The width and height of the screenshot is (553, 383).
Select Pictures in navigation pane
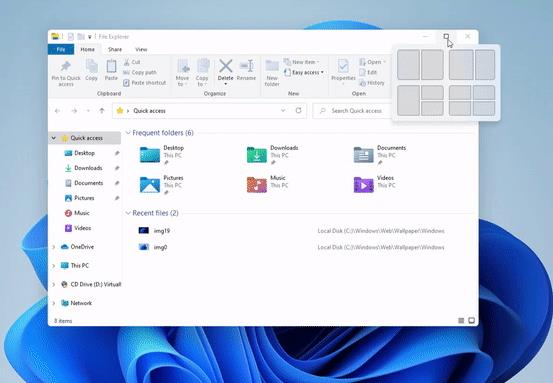pyautogui.click(x=84, y=198)
